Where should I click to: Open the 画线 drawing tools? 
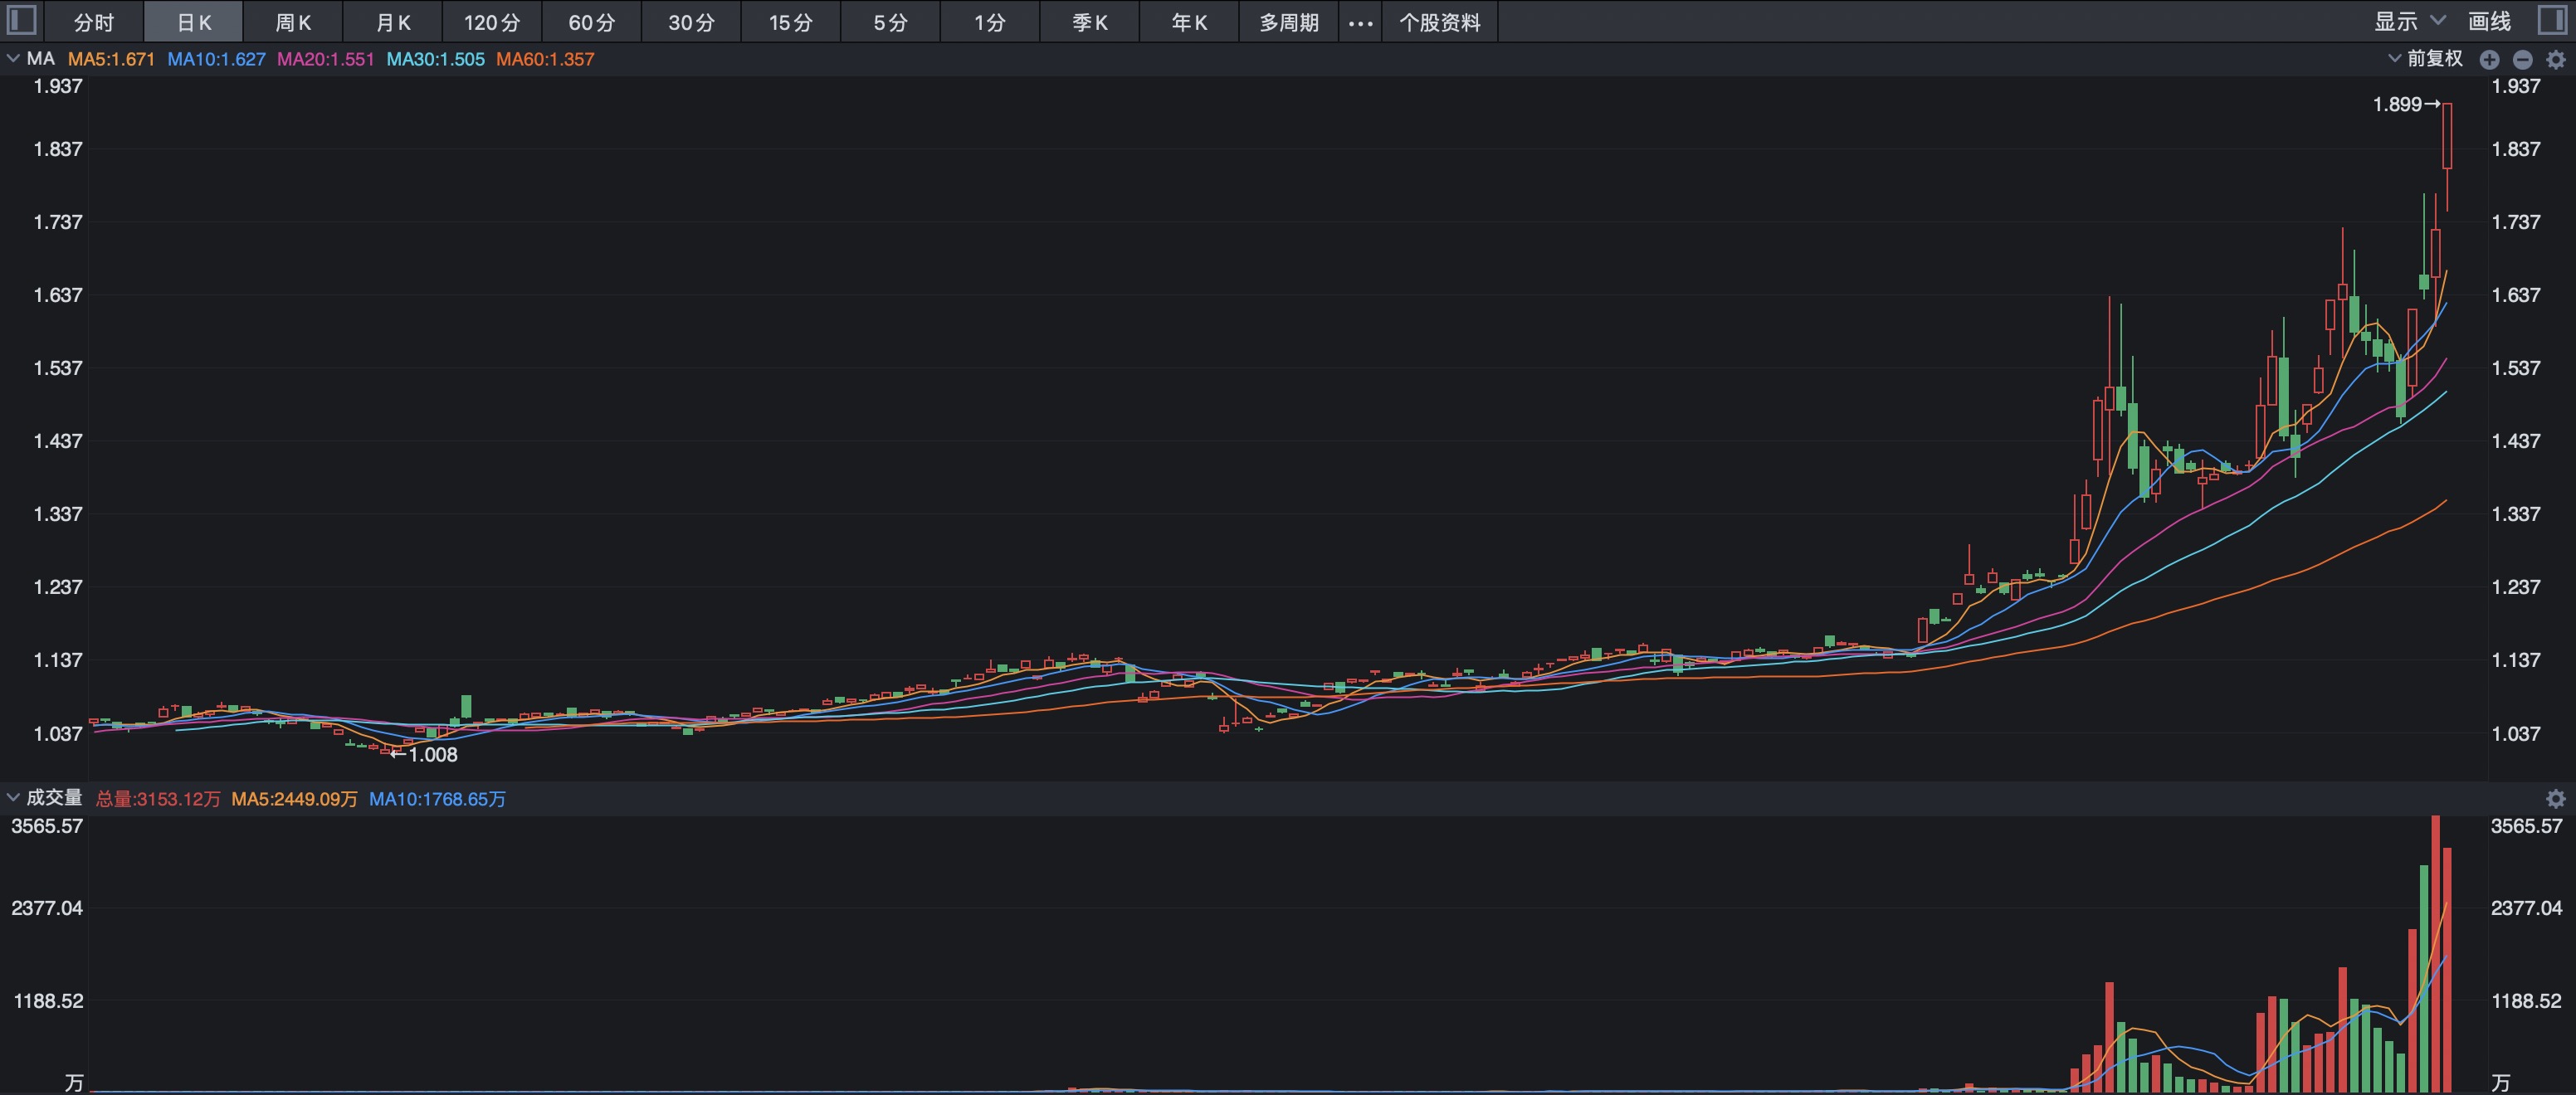[2489, 21]
